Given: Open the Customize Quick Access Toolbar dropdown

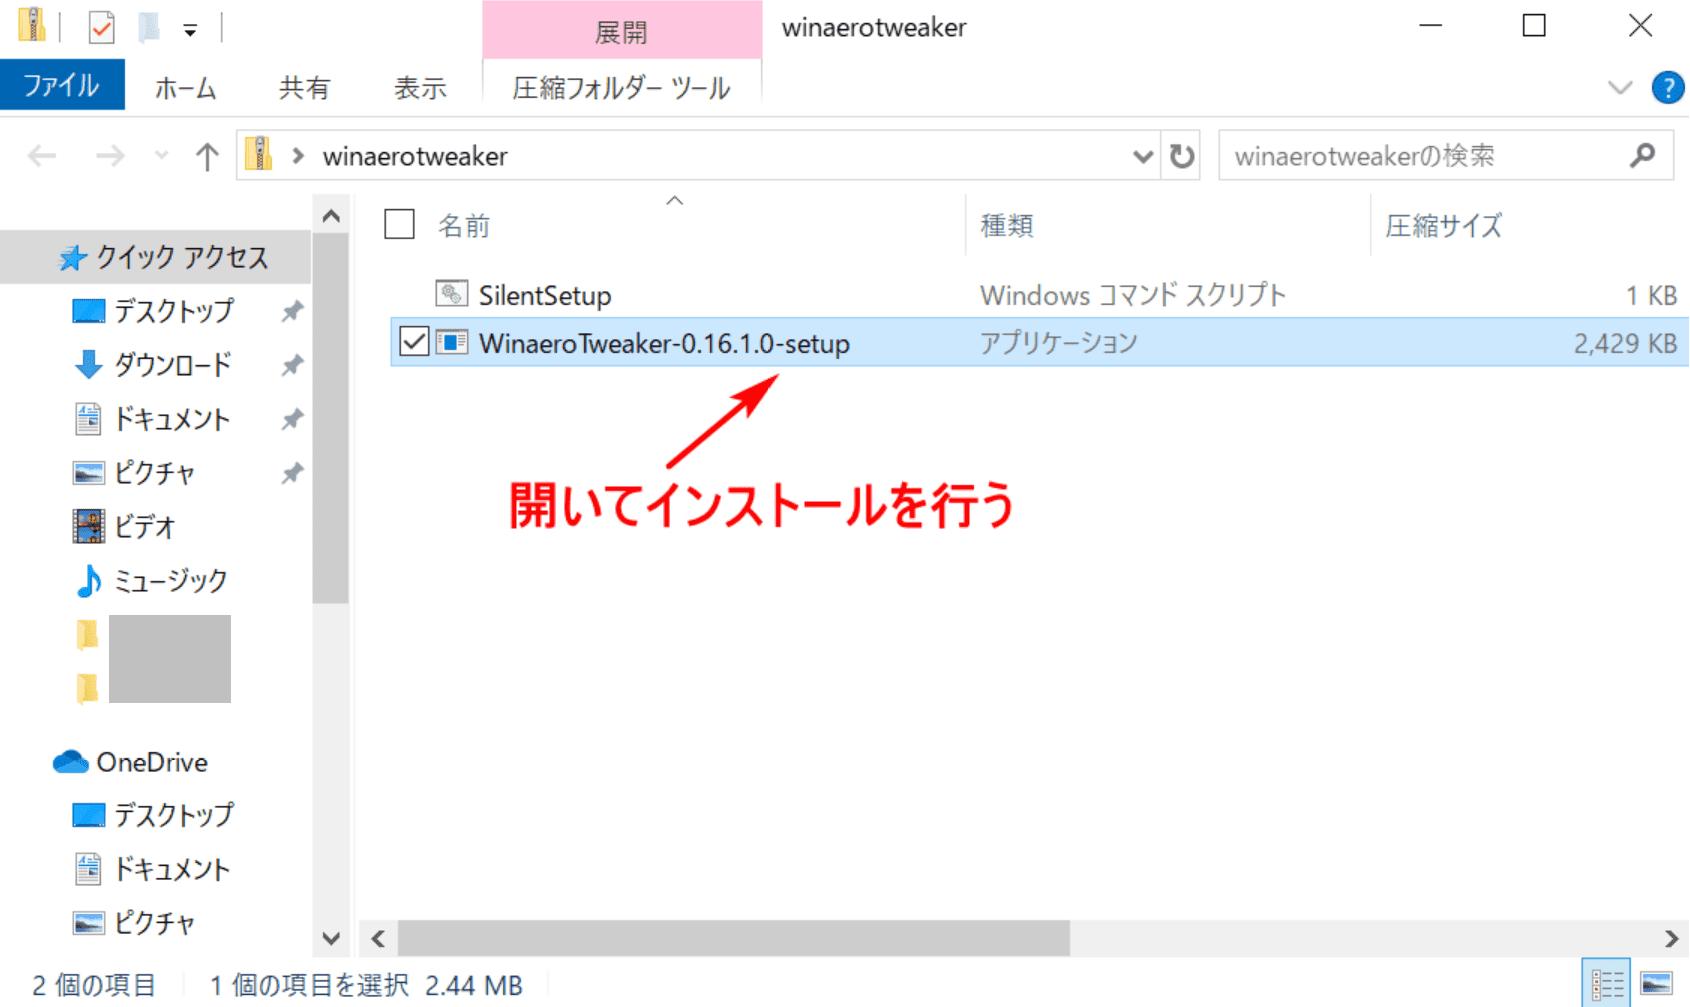Looking at the screenshot, I should [190, 30].
